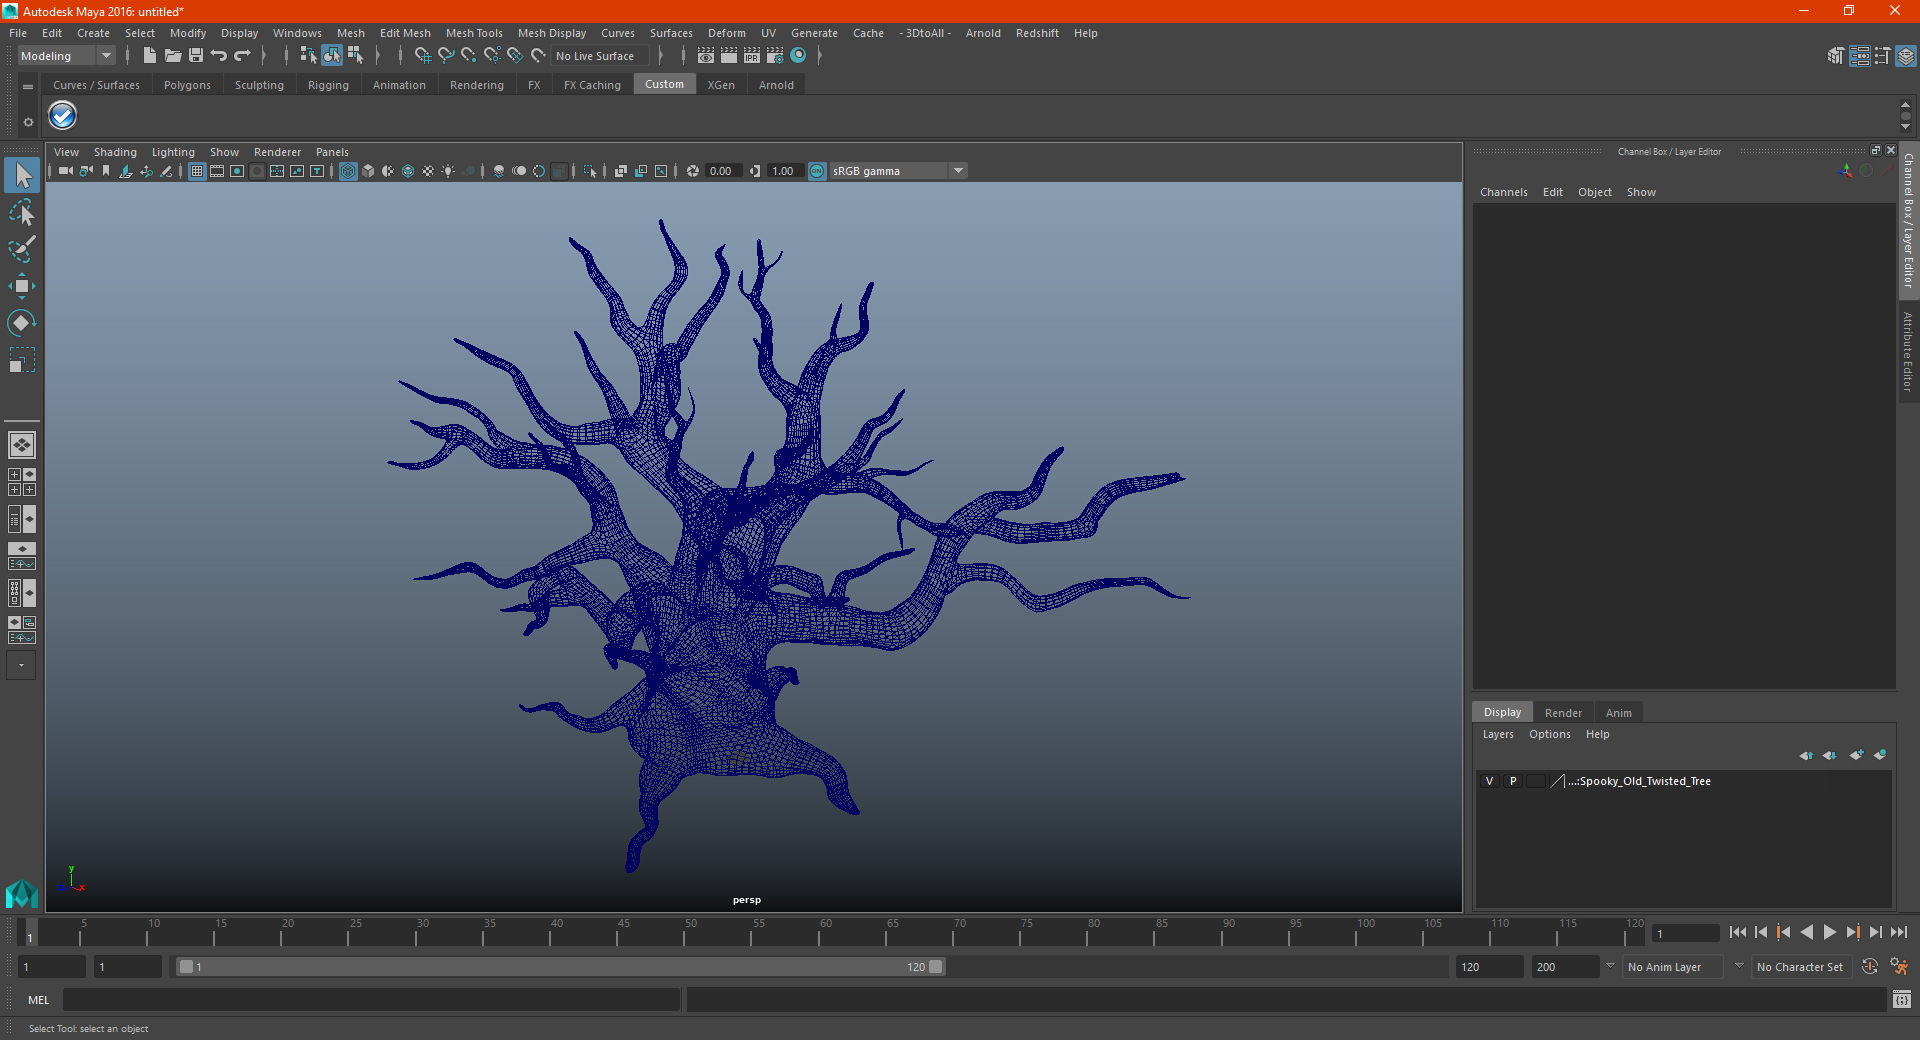Open the Mesh Tools menu
Screen dimensions: 1920x1040
(474, 33)
